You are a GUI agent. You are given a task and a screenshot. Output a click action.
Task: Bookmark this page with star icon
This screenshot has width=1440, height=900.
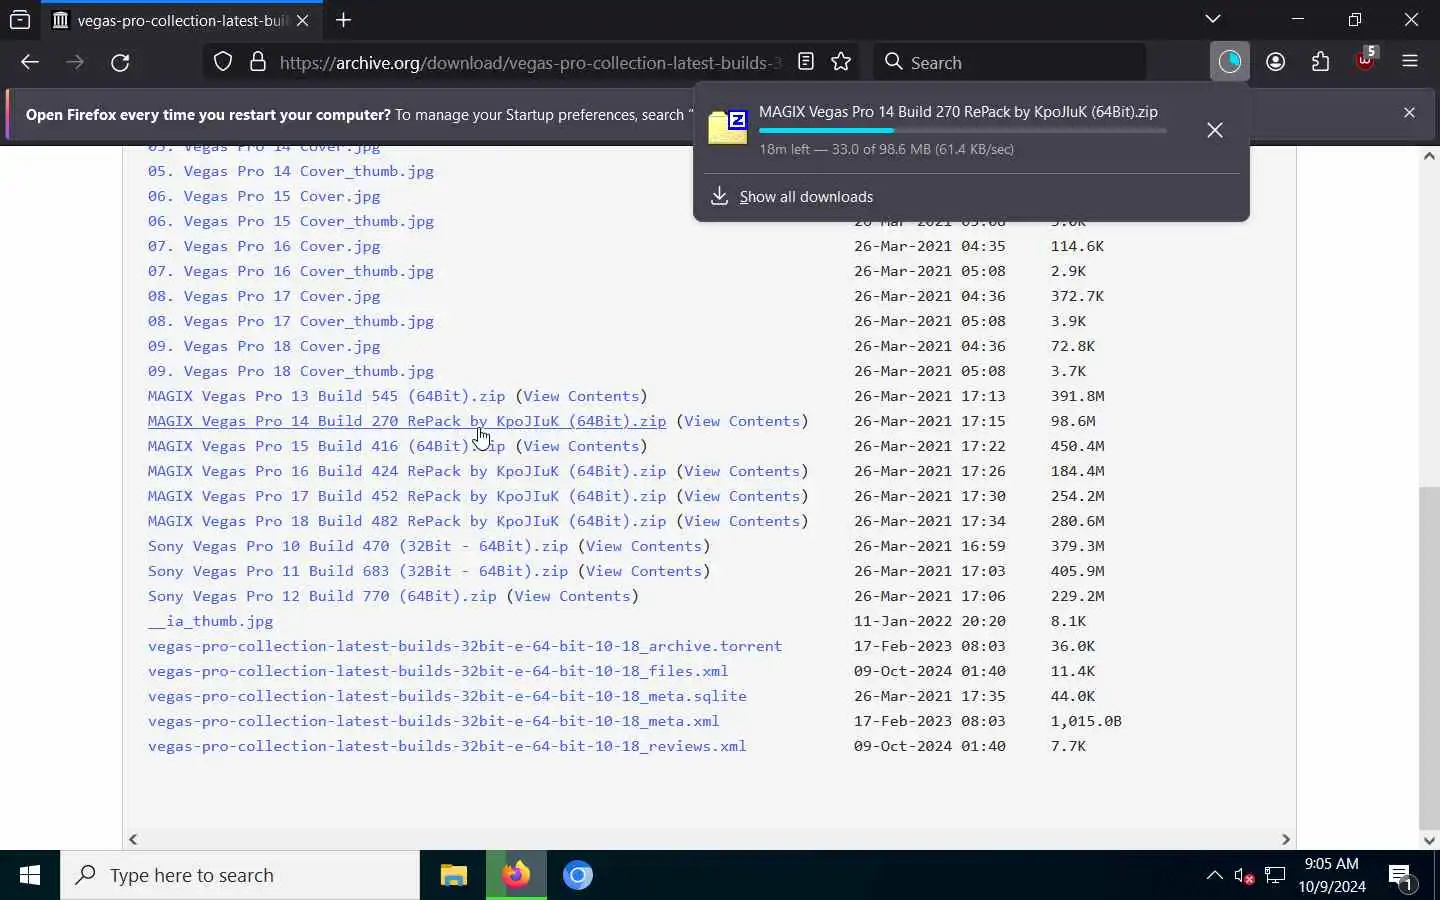coord(841,62)
